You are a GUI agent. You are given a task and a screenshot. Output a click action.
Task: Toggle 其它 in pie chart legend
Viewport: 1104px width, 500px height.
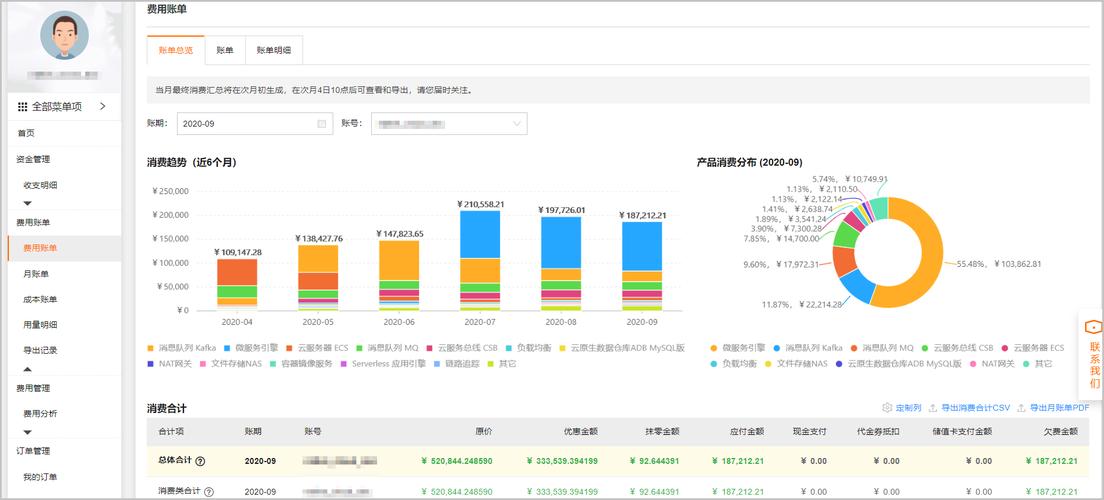click(1039, 364)
